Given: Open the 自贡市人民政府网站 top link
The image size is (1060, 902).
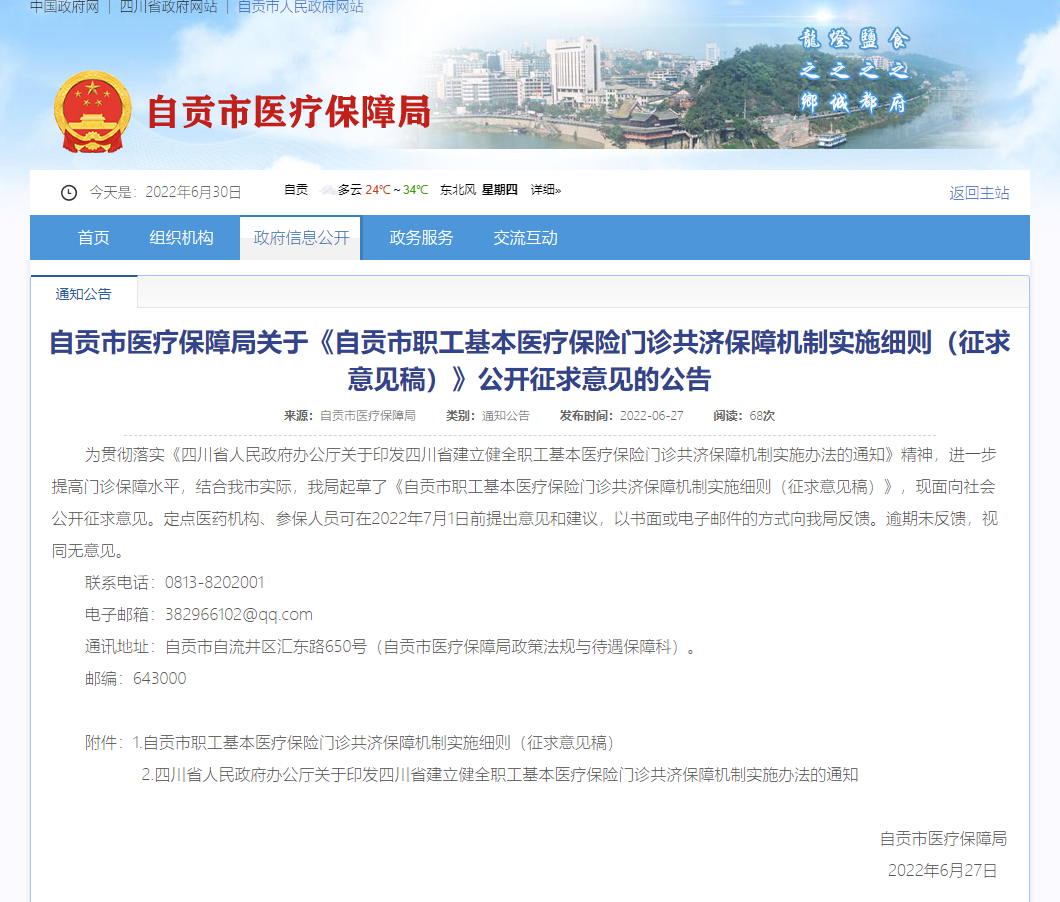Looking at the screenshot, I should [x=300, y=7].
